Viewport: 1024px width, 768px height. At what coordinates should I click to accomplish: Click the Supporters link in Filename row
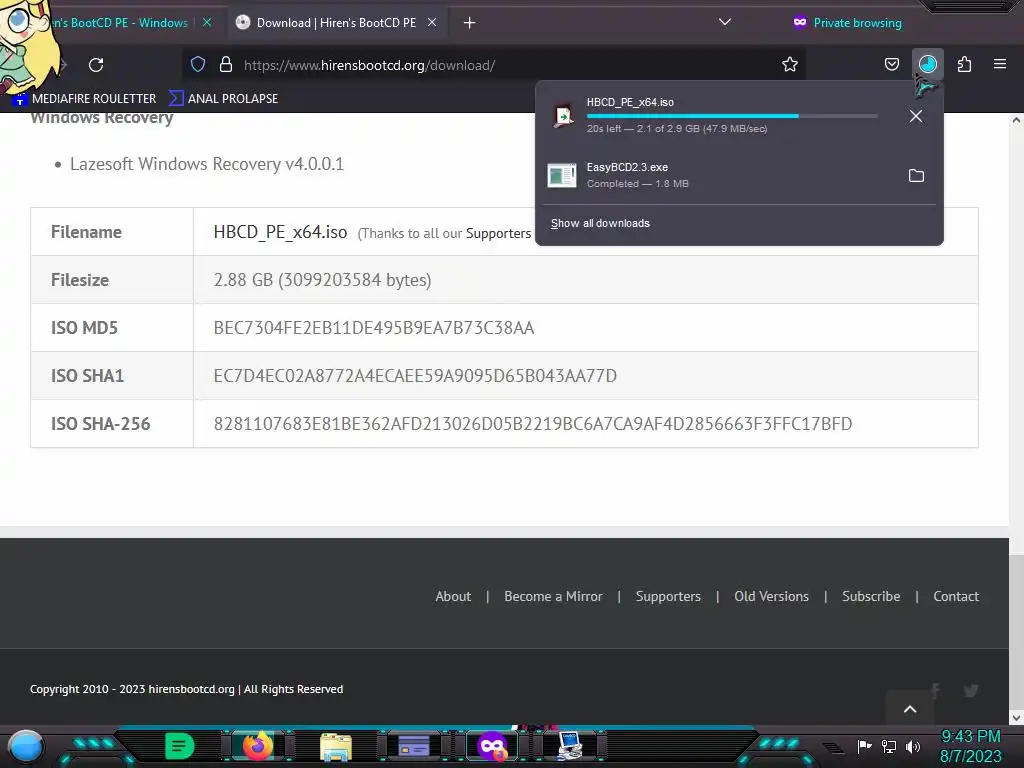pos(498,233)
